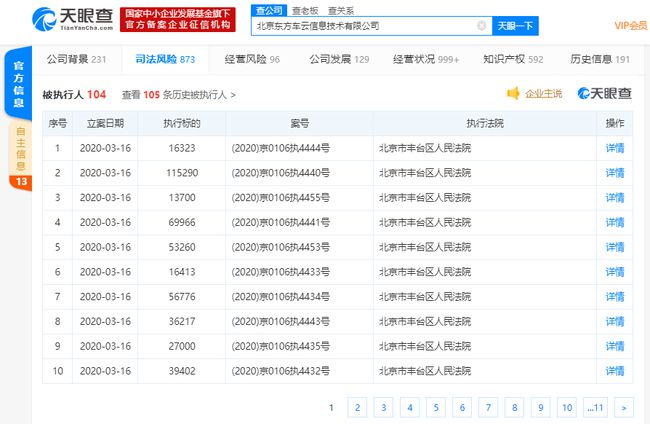Click current page number 1
The height and width of the screenshot is (424, 650).
(x=331, y=407)
